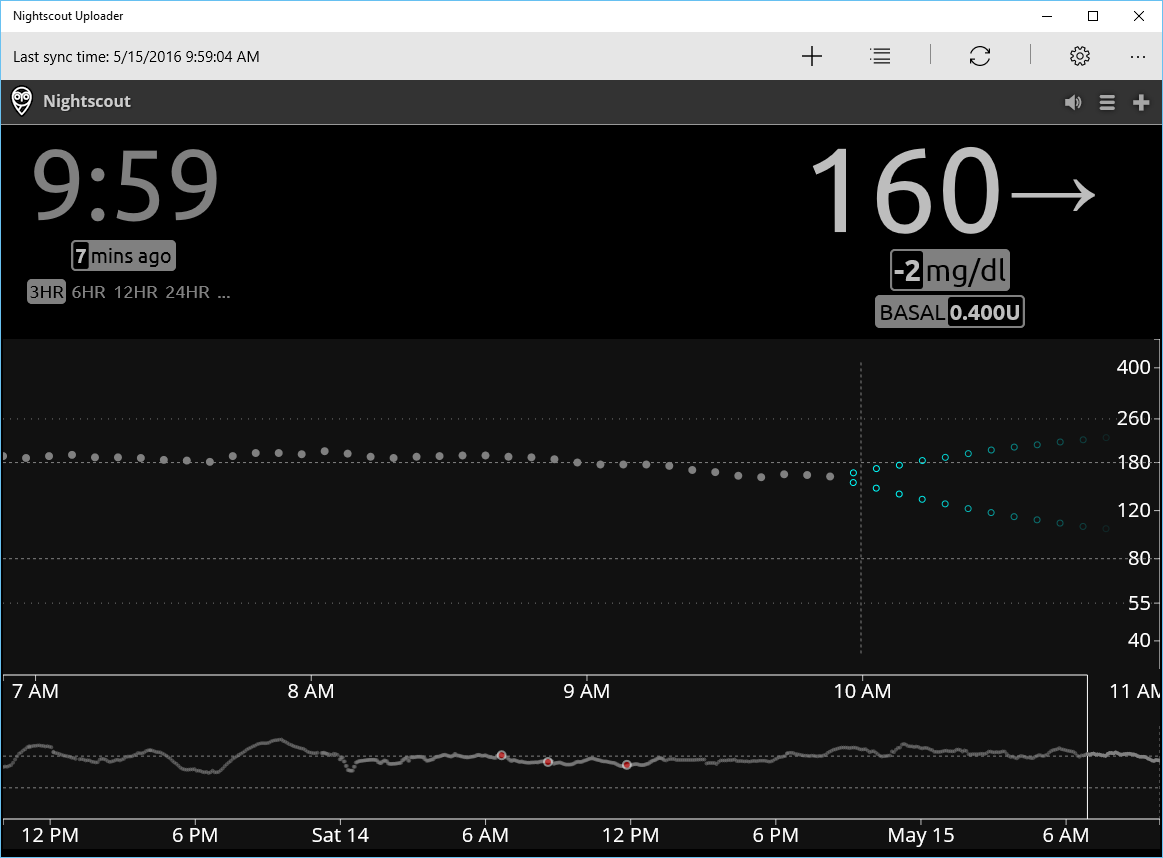Toggle the 6HR time range

tap(89, 292)
